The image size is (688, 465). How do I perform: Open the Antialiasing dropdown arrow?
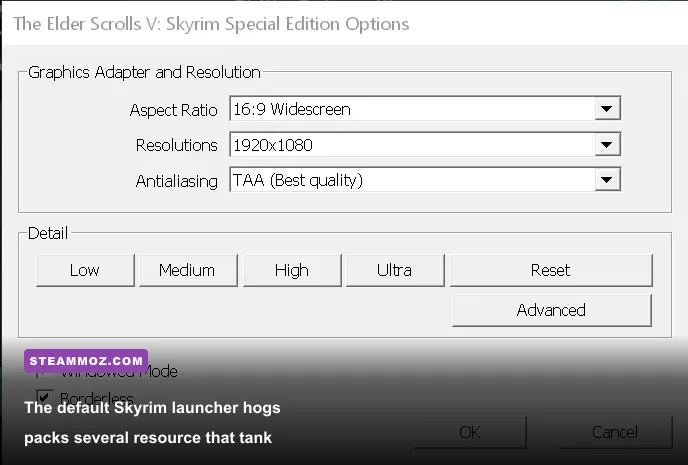click(607, 179)
